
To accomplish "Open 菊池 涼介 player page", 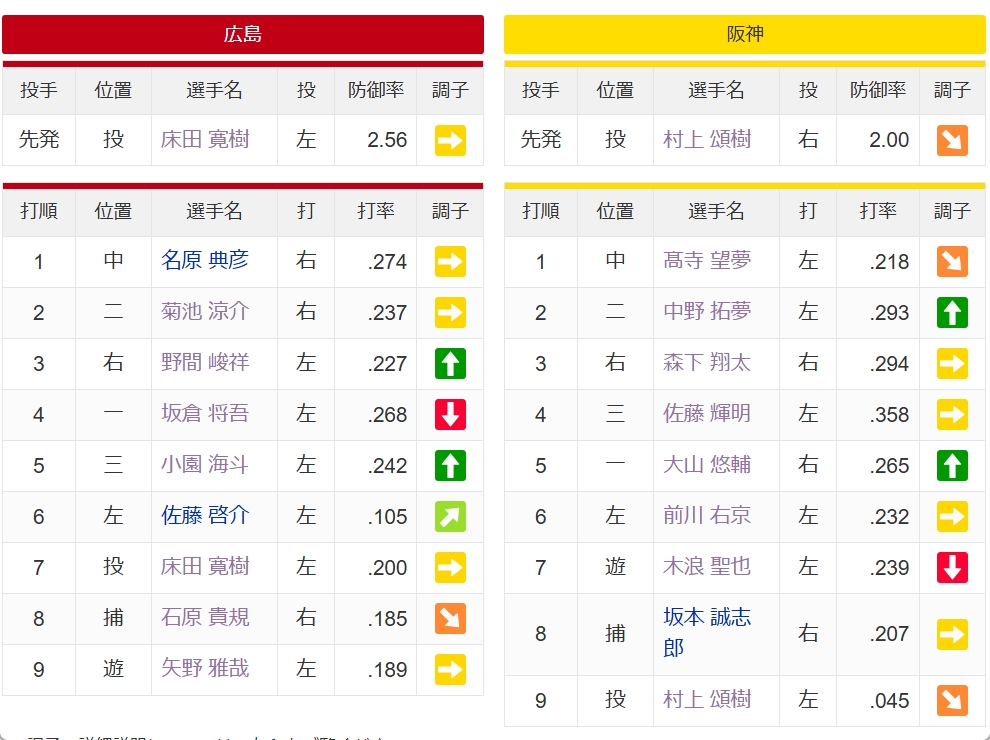I will (x=205, y=311).
